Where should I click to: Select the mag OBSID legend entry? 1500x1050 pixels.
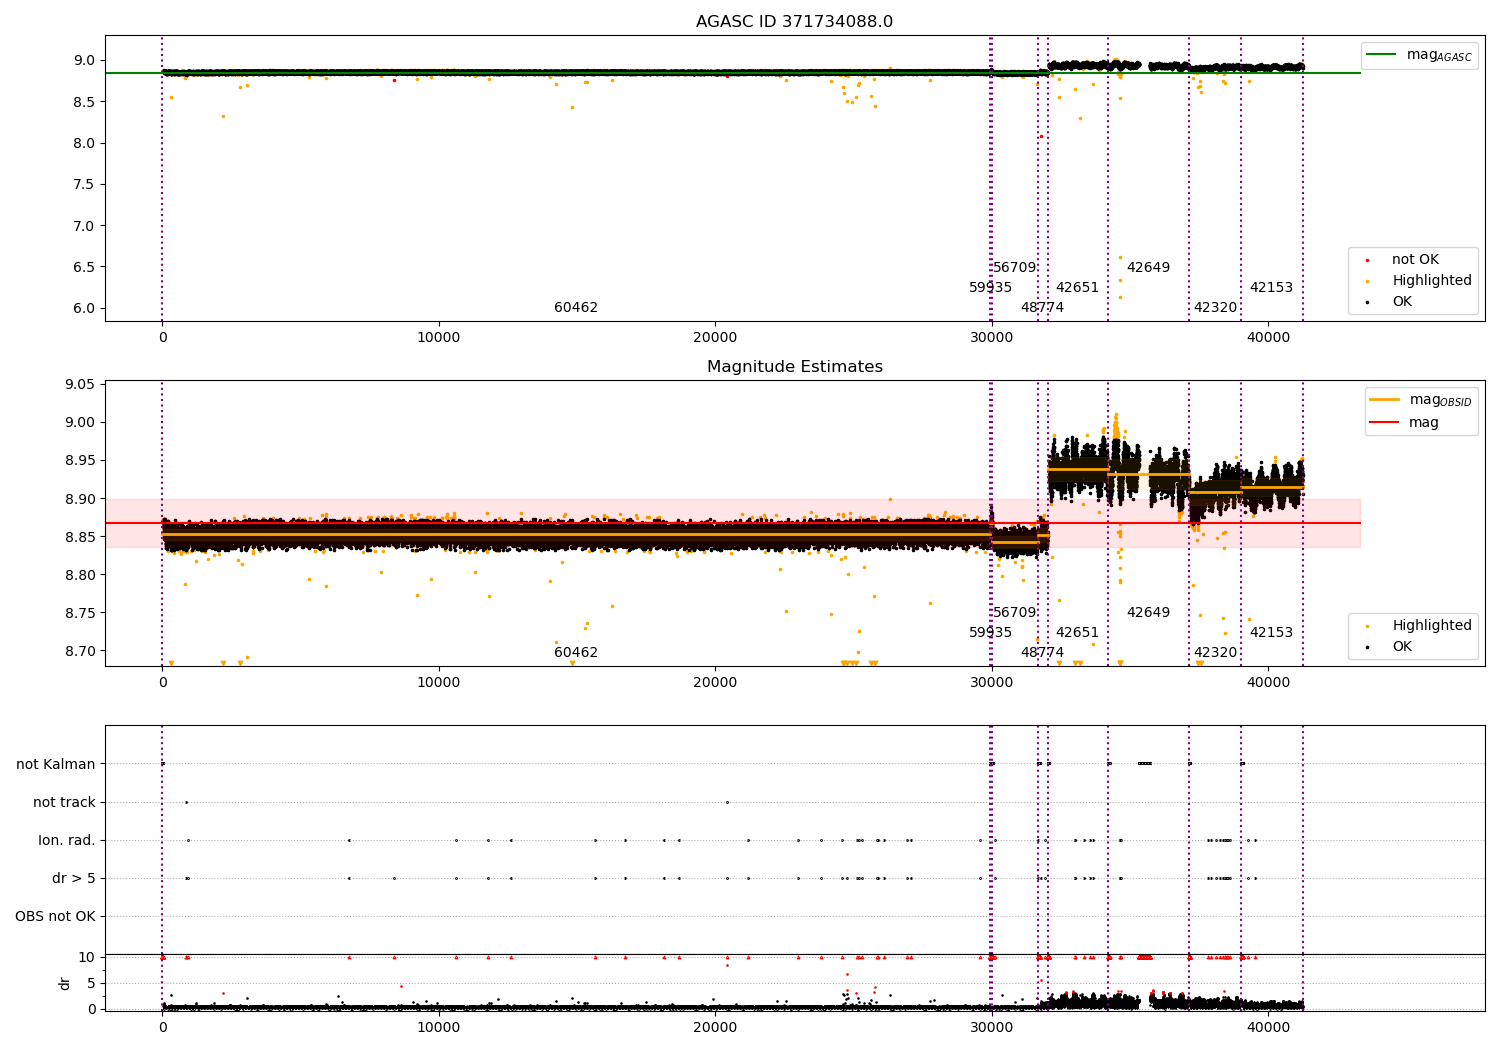tap(1420, 400)
